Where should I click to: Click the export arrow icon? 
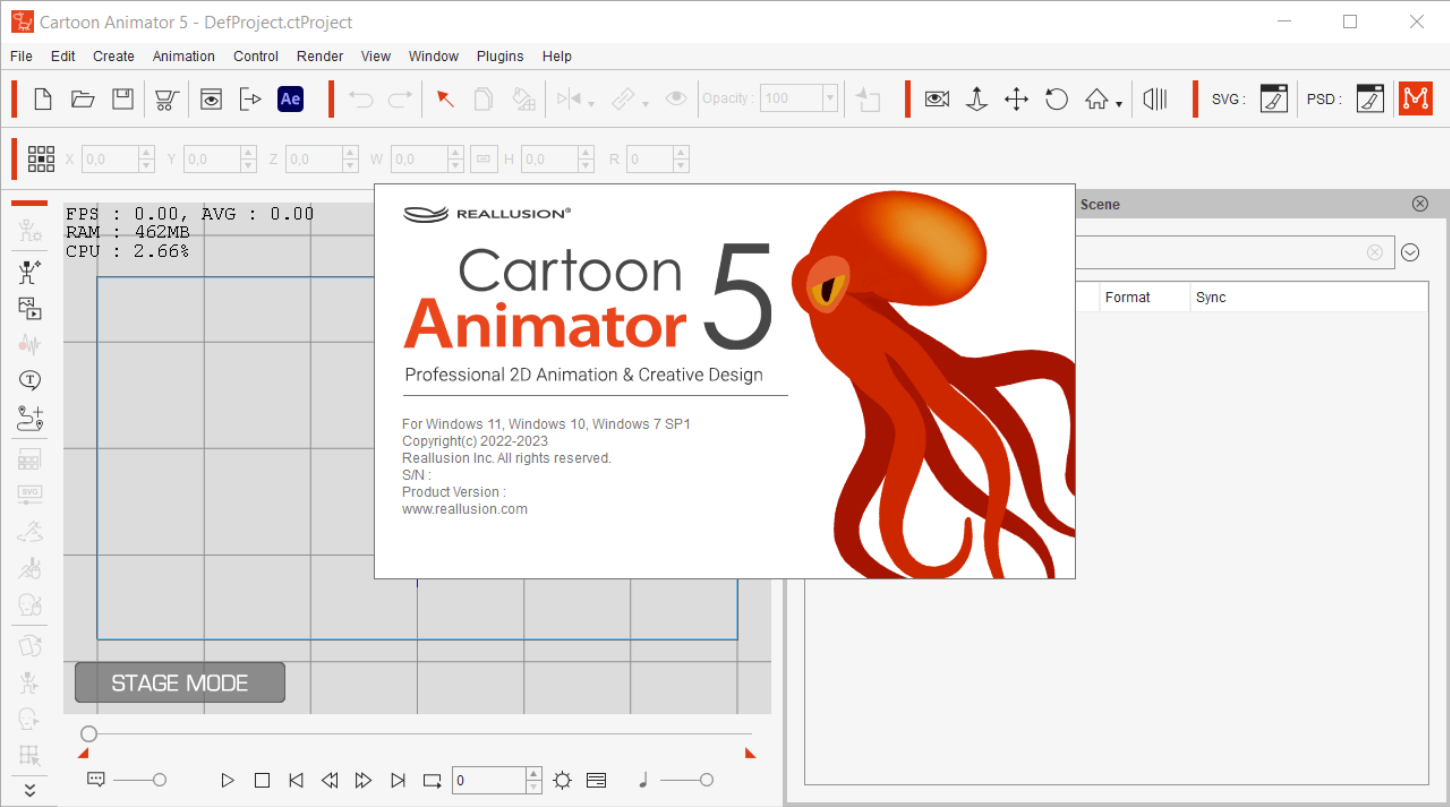(x=250, y=99)
